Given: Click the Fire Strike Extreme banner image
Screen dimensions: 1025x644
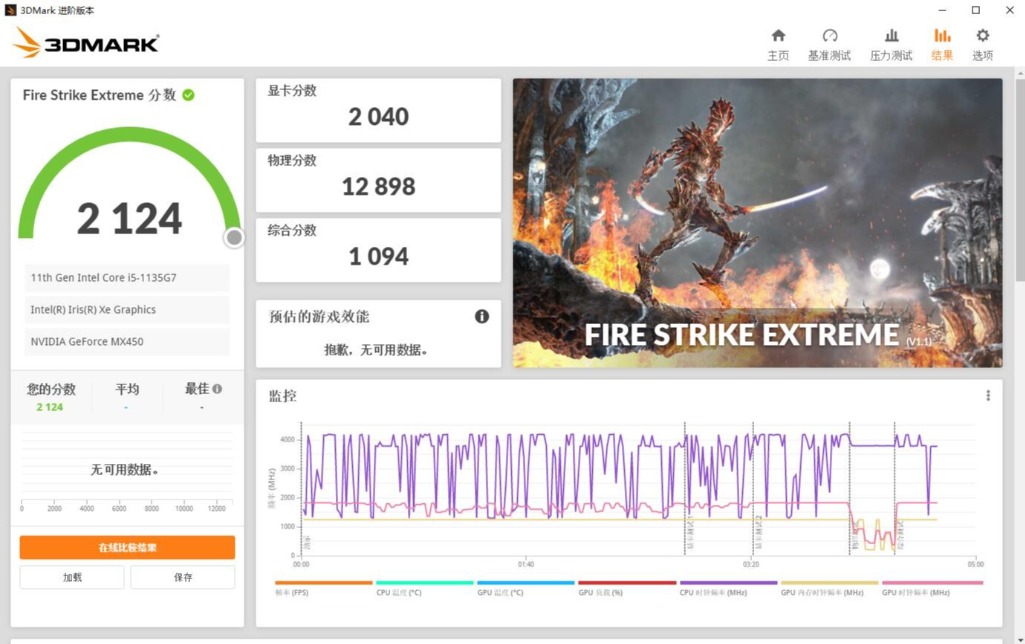Looking at the screenshot, I should [x=757, y=223].
